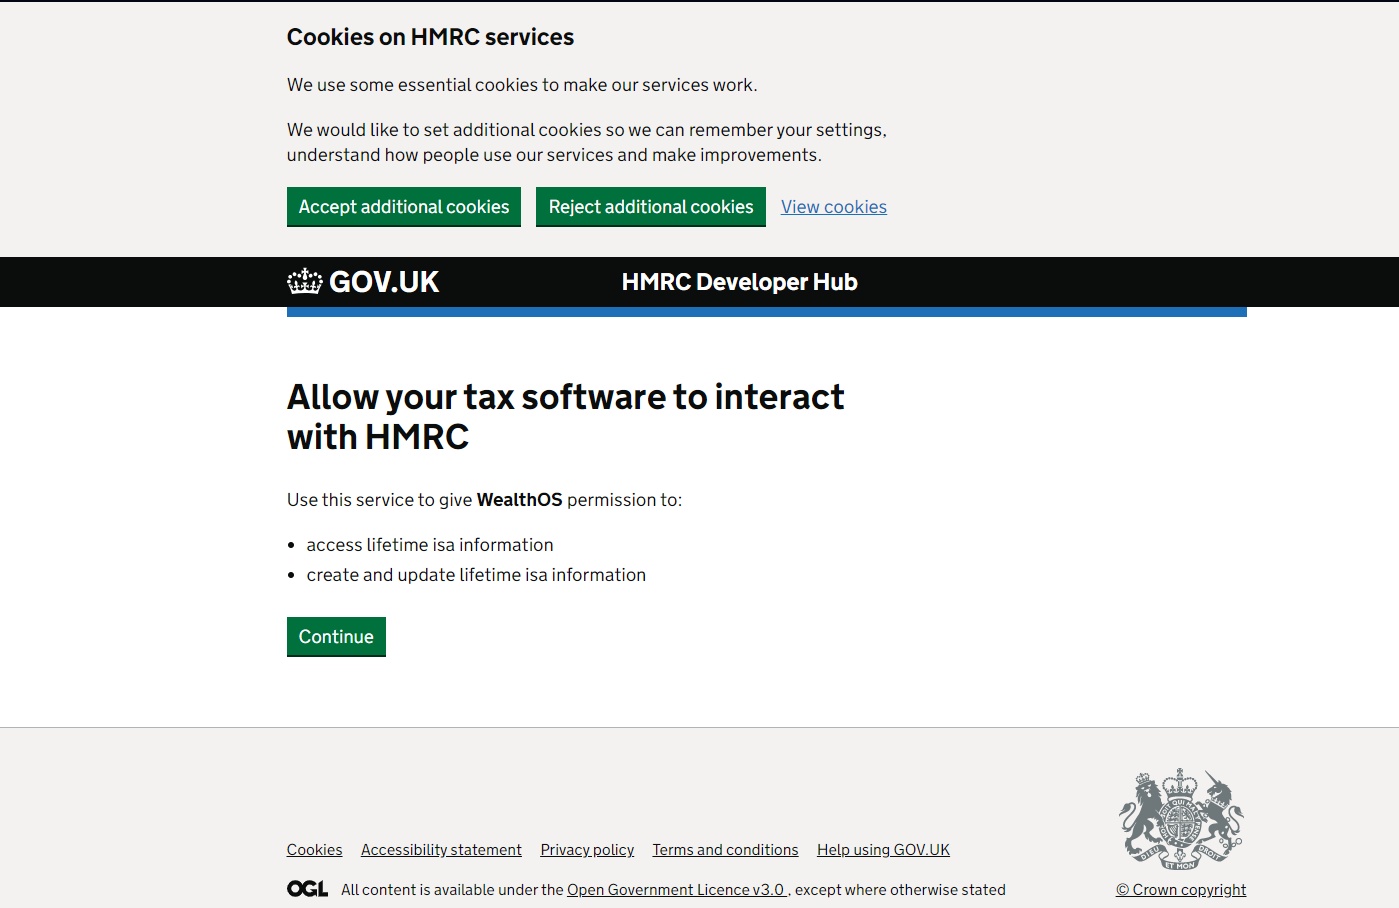Open Help using GOV.UK link
The width and height of the screenshot is (1399, 908).
pyautogui.click(x=883, y=850)
